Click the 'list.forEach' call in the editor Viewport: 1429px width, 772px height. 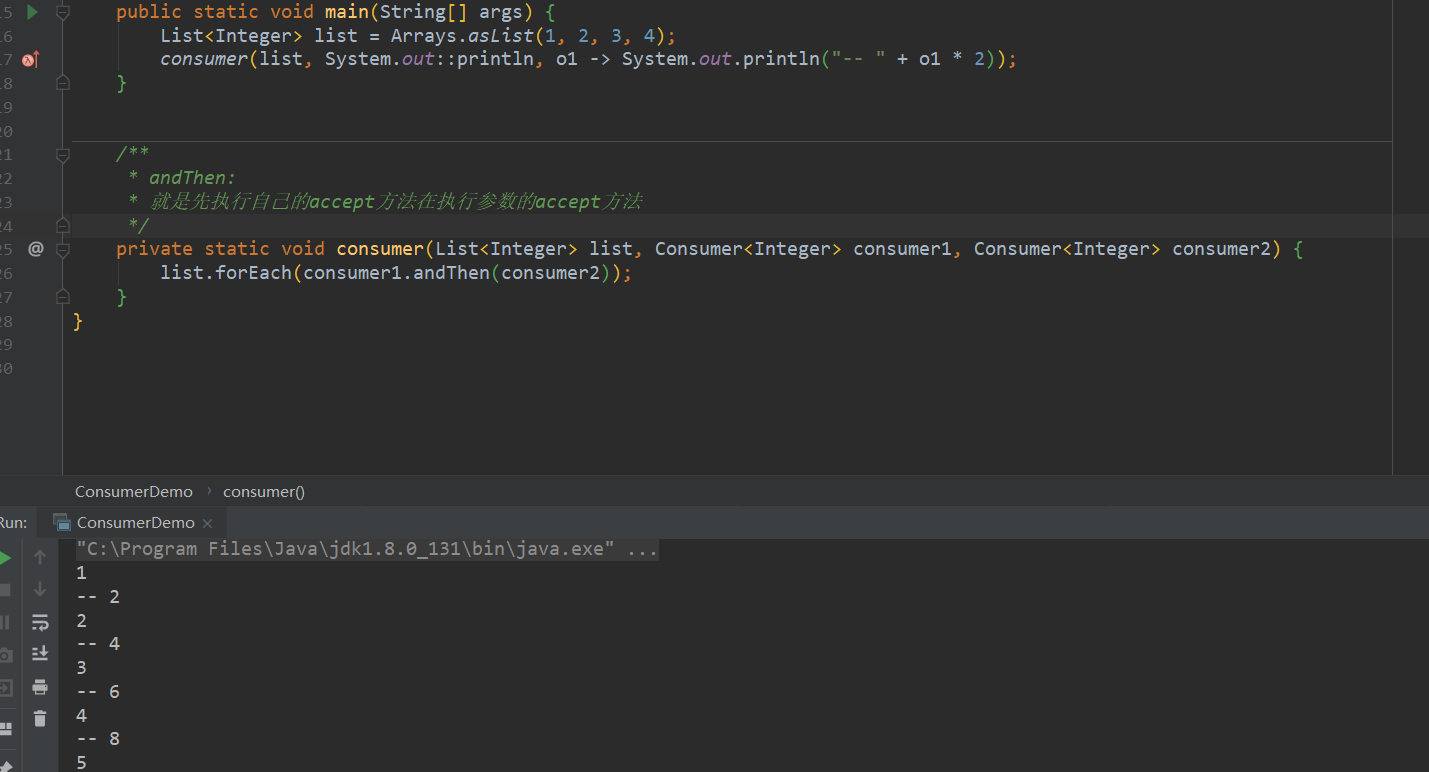pyautogui.click(x=226, y=273)
